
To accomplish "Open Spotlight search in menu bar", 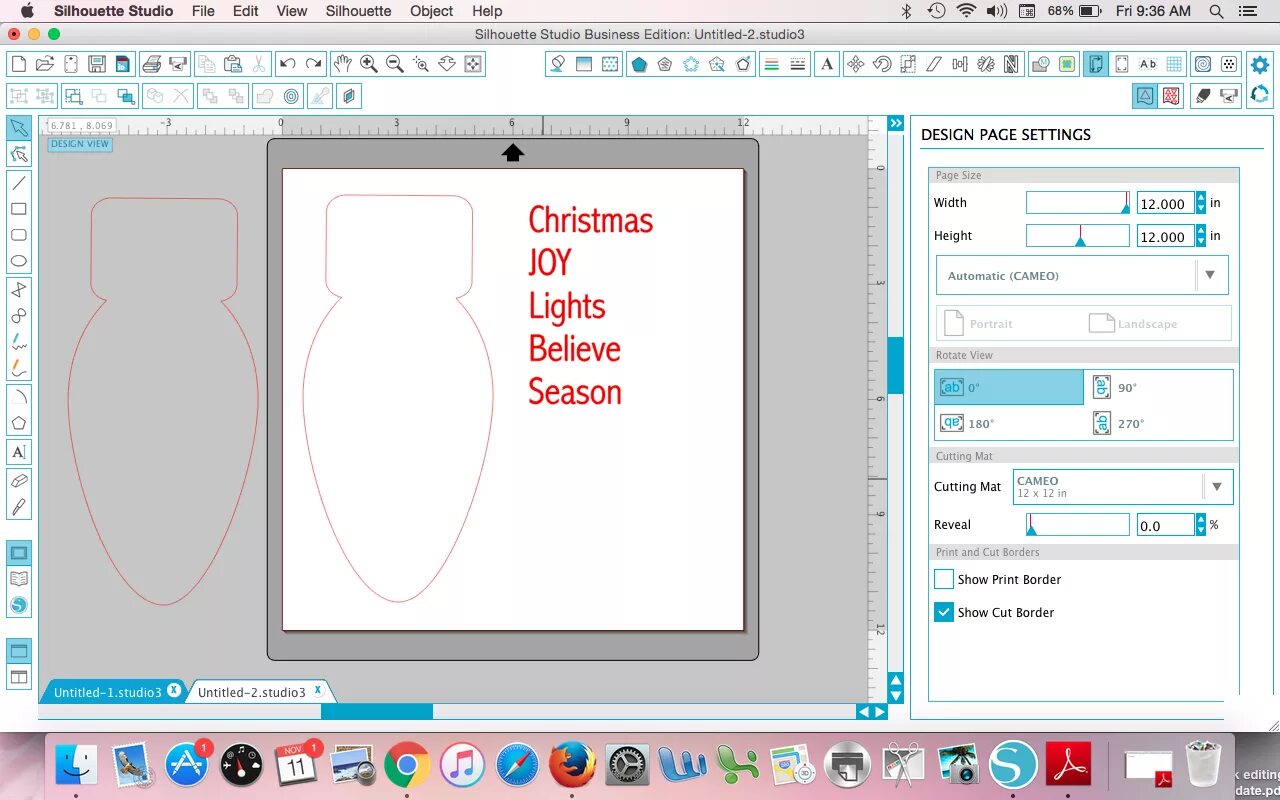I will pyautogui.click(x=1216, y=11).
